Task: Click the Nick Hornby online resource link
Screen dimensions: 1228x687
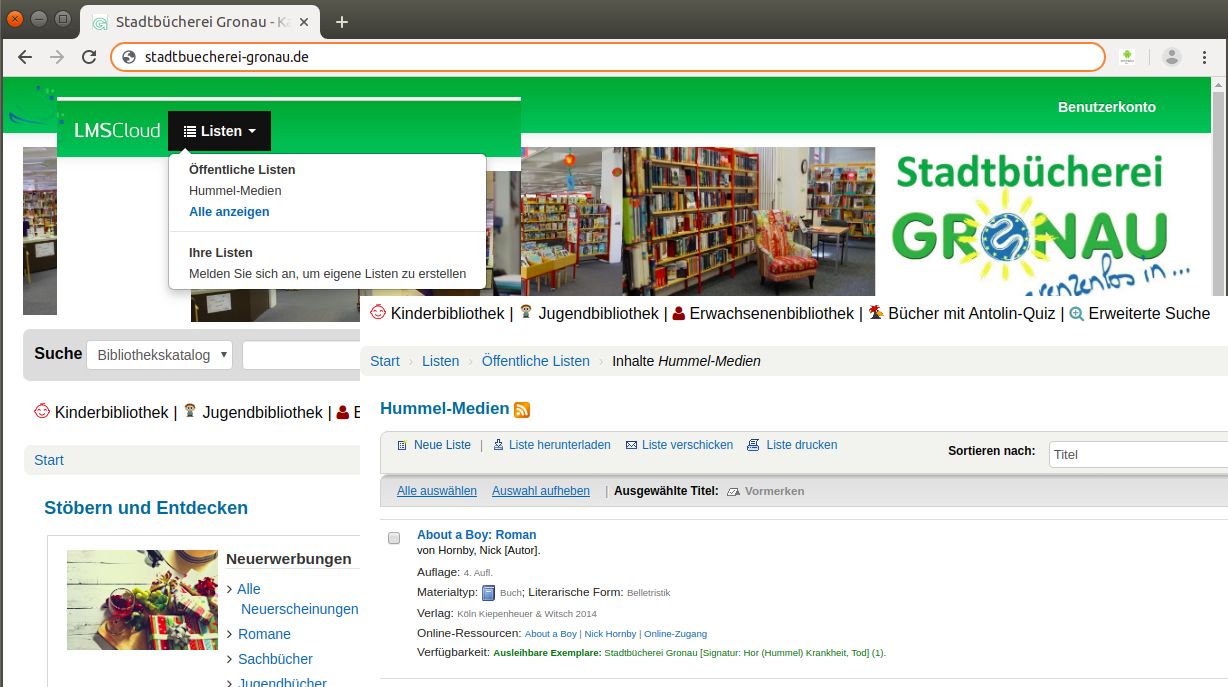Action: pyautogui.click(x=609, y=634)
